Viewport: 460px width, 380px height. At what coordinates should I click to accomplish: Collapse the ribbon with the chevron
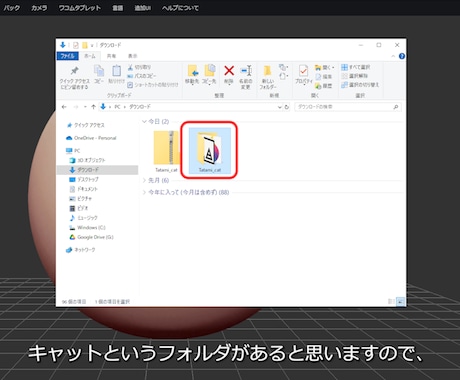point(393,56)
